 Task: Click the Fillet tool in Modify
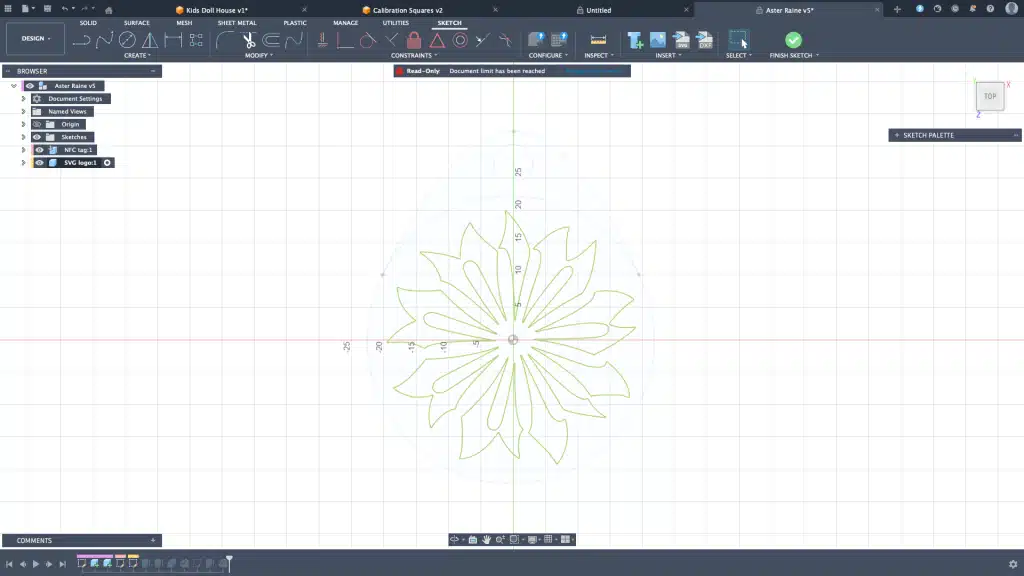click(x=226, y=41)
